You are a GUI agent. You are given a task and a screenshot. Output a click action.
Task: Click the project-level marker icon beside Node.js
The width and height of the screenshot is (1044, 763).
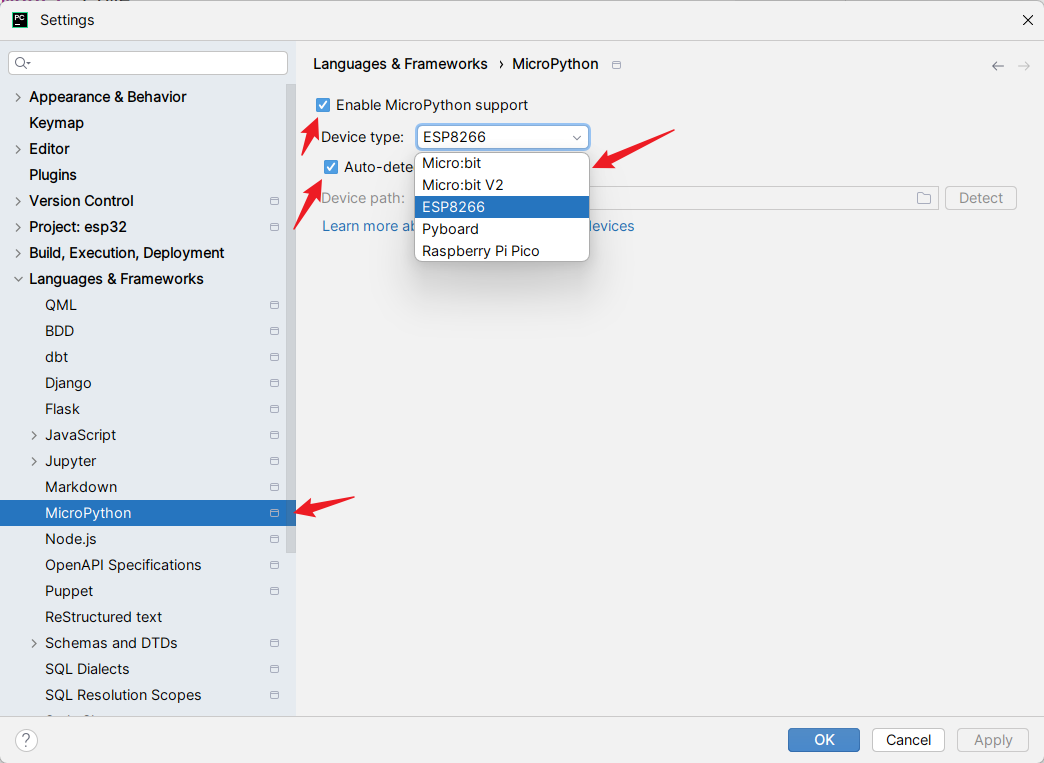[274, 539]
